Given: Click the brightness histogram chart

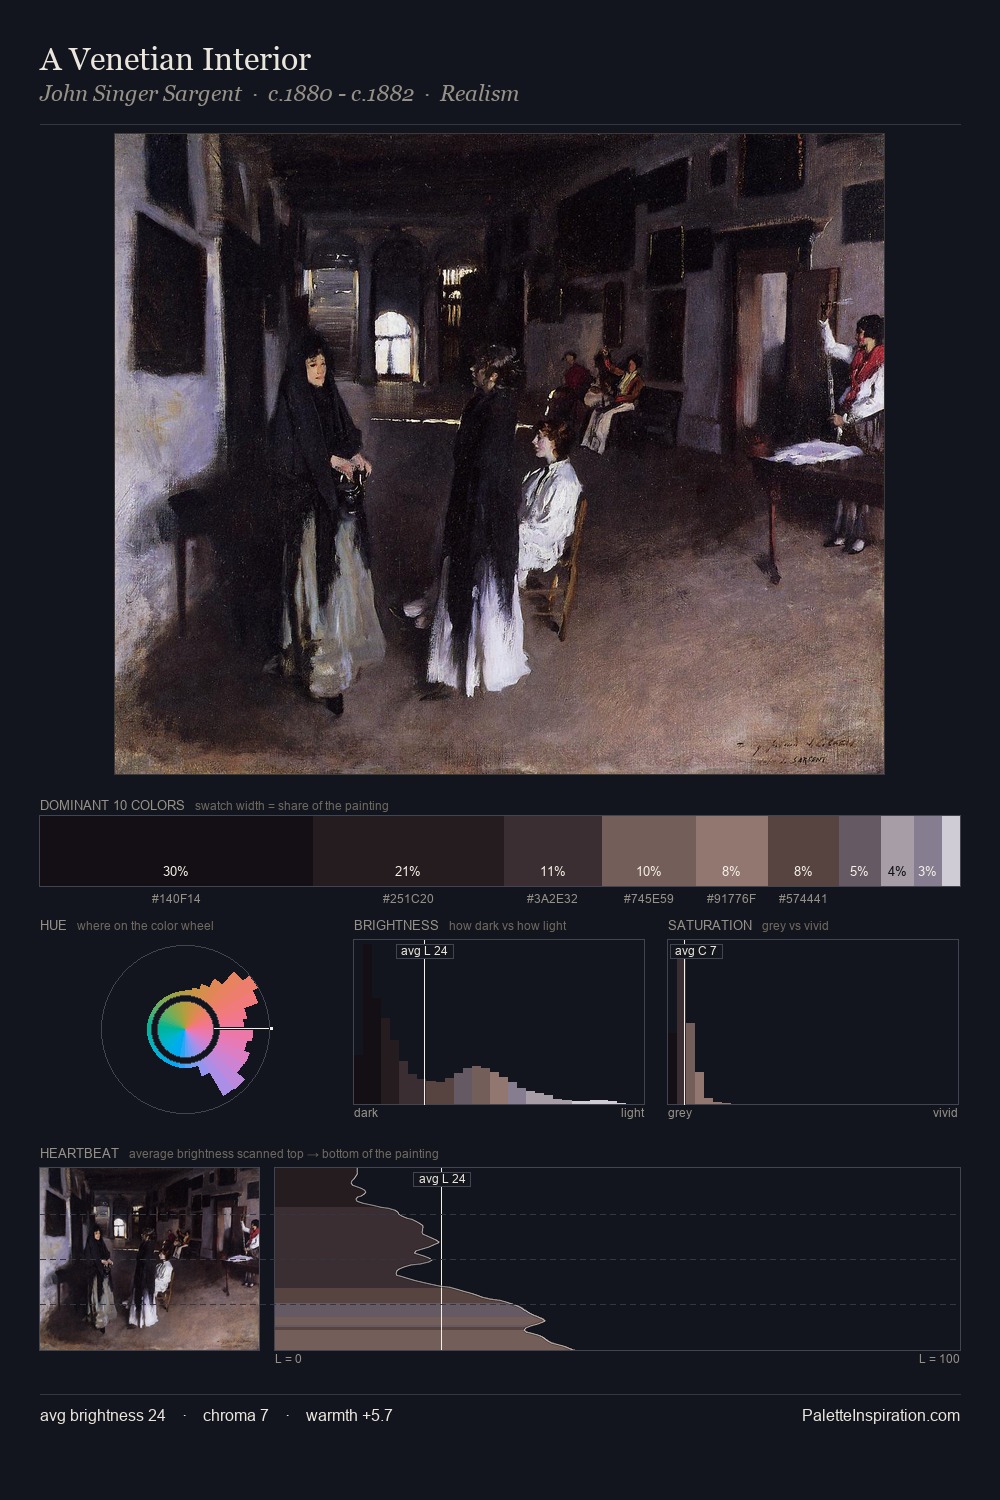Looking at the screenshot, I should point(499,1022).
